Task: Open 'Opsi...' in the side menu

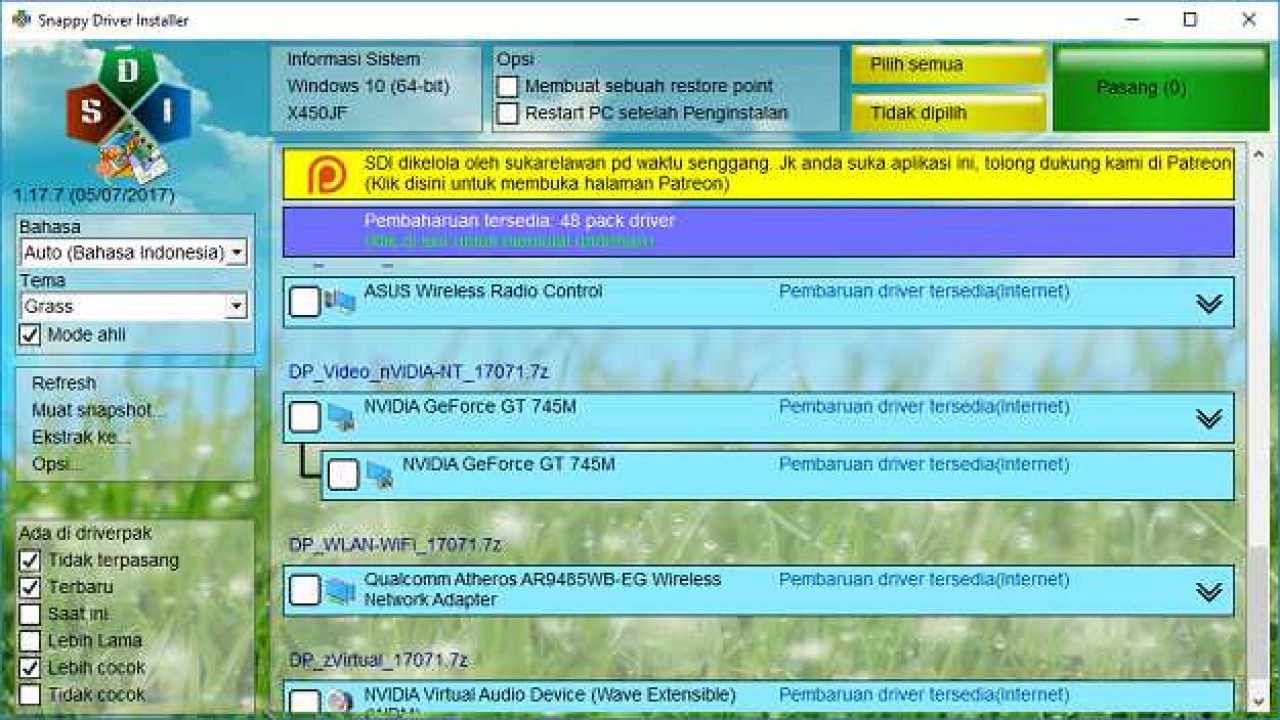Action: [57, 464]
